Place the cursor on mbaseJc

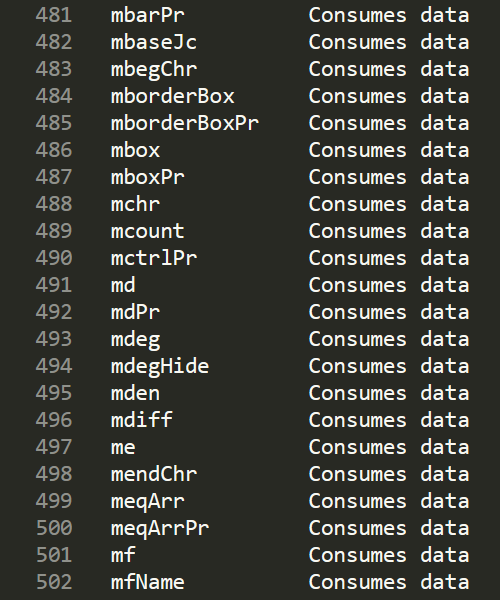[x=154, y=42]
